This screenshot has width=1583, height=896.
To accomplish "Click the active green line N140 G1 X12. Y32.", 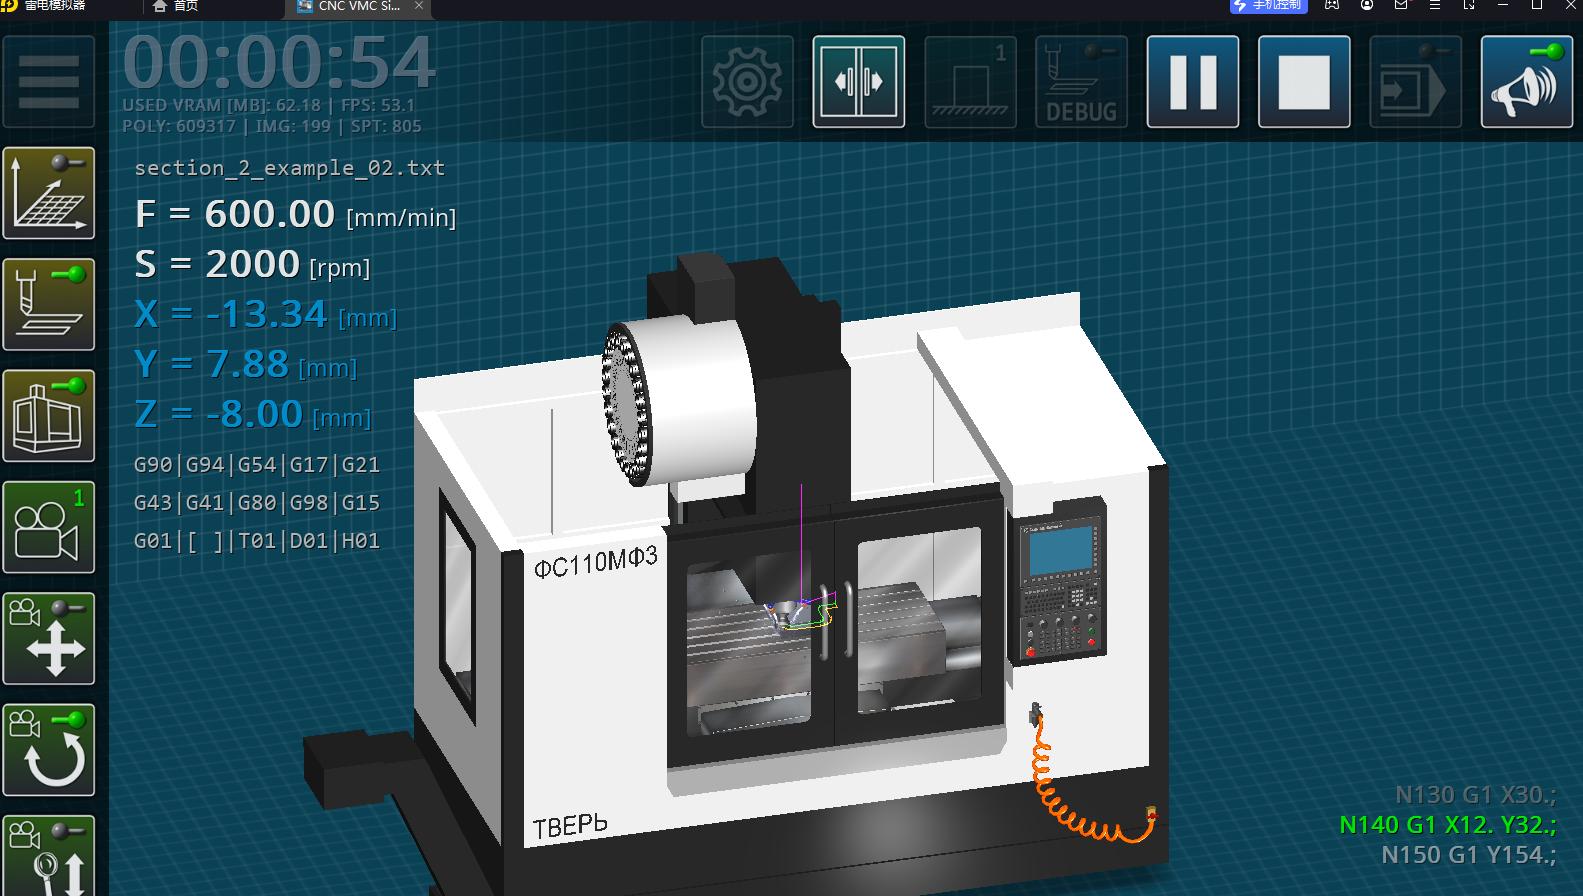I will (1448, 825).
